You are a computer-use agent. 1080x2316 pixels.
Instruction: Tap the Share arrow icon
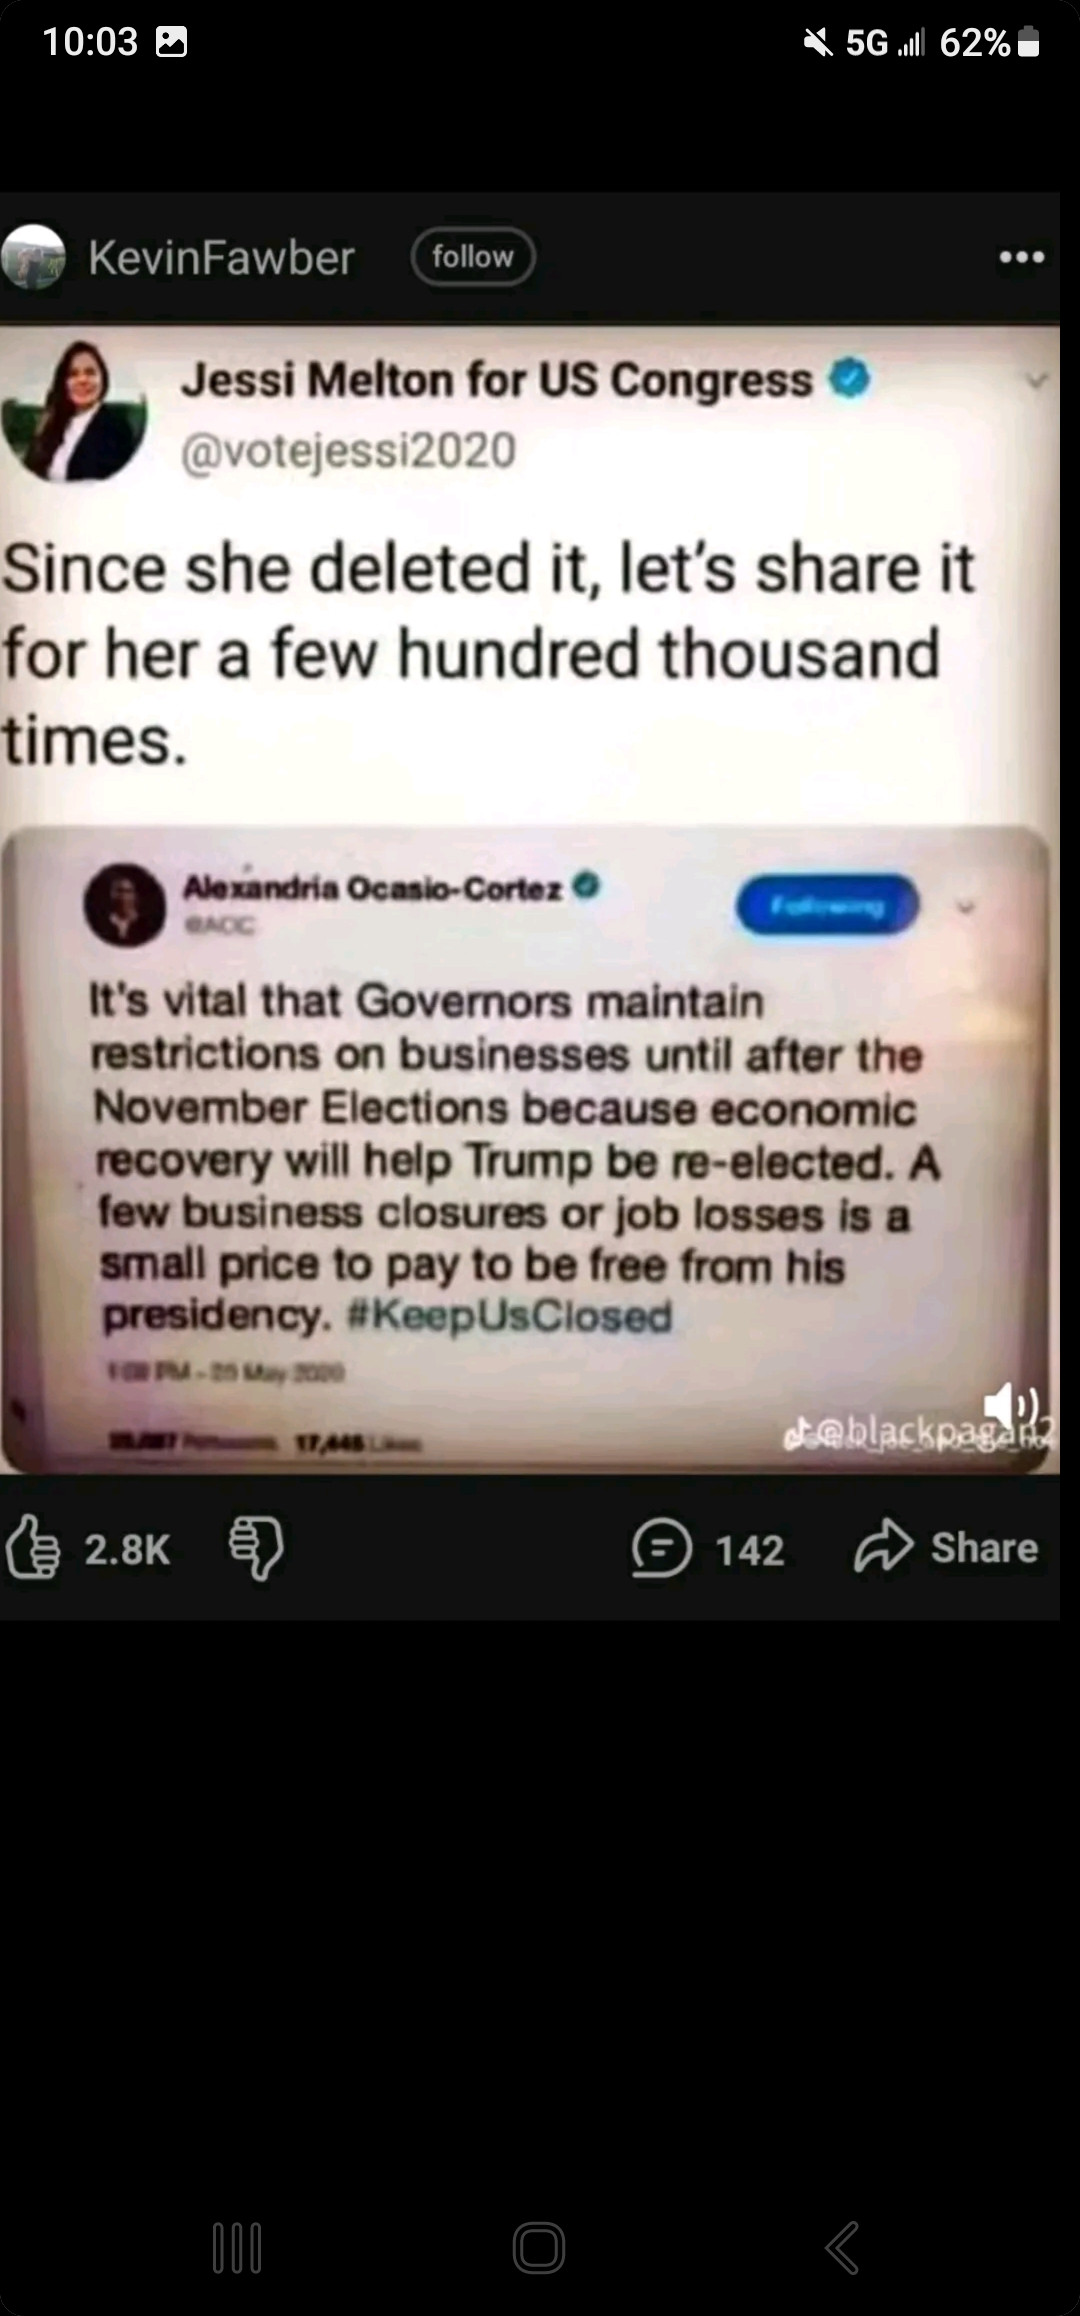tap(884, 1547)
